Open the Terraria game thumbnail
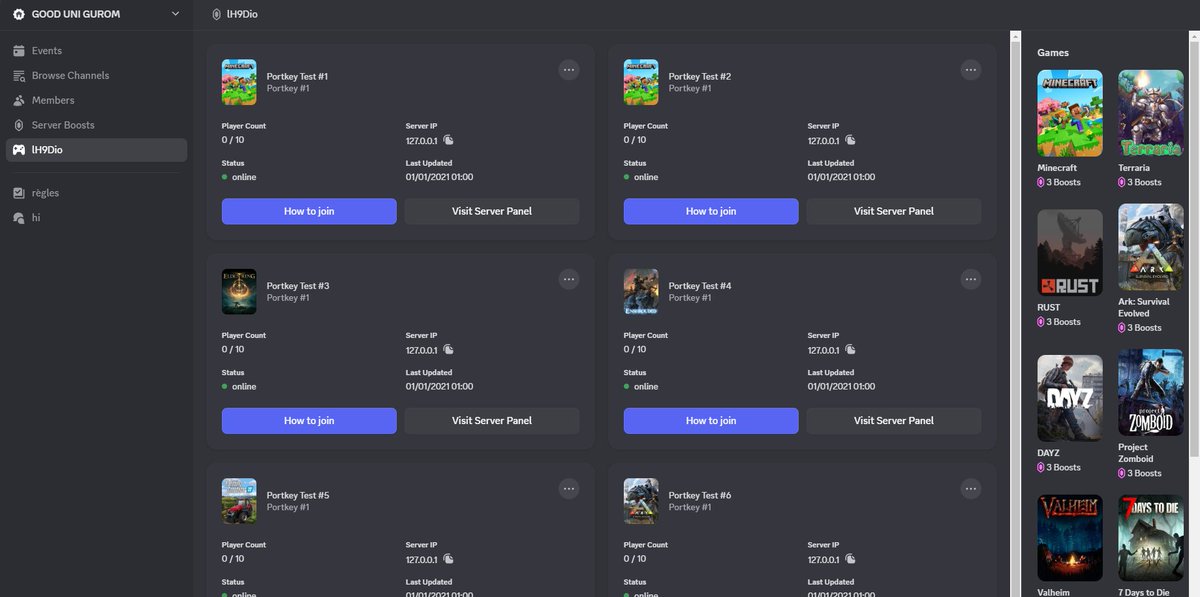The image size is (1200, 597). pos(1150,113)
